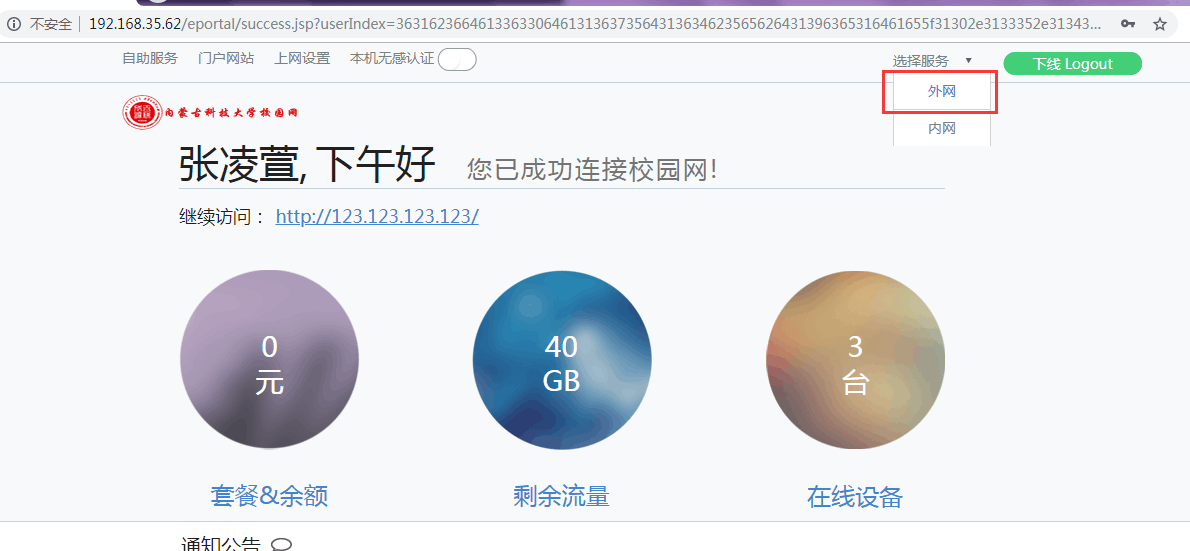Click the 您已成功连接校园网! message

[x=592, y=169]
